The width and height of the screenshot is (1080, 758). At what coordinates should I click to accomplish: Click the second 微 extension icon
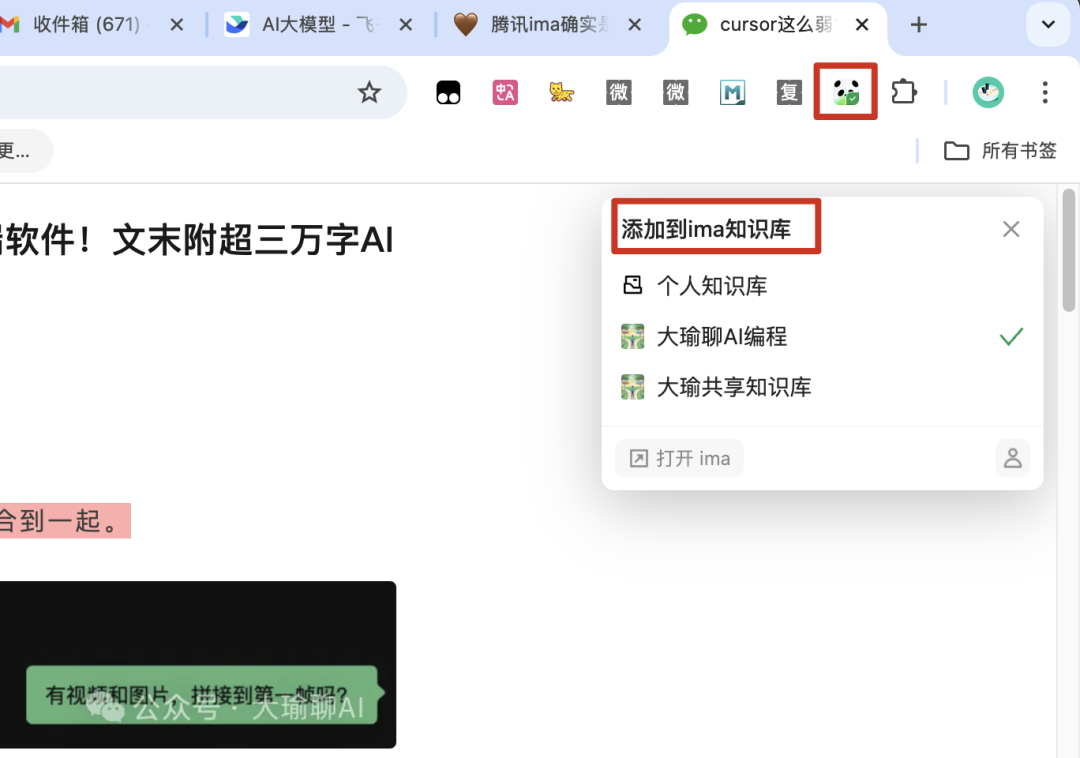pyautogui.click(x=676, y=92)
